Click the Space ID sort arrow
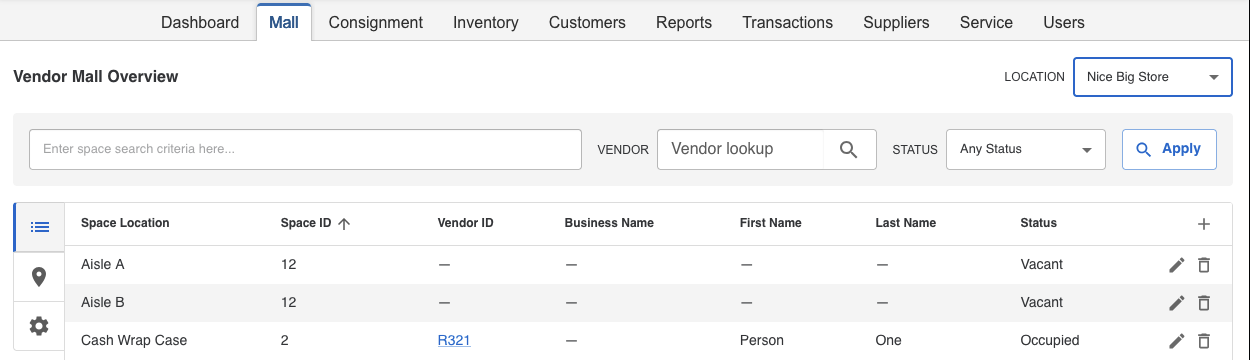The height and width of the screenshot is (360, 1250). pyautogui.click(x=344, y=224)
